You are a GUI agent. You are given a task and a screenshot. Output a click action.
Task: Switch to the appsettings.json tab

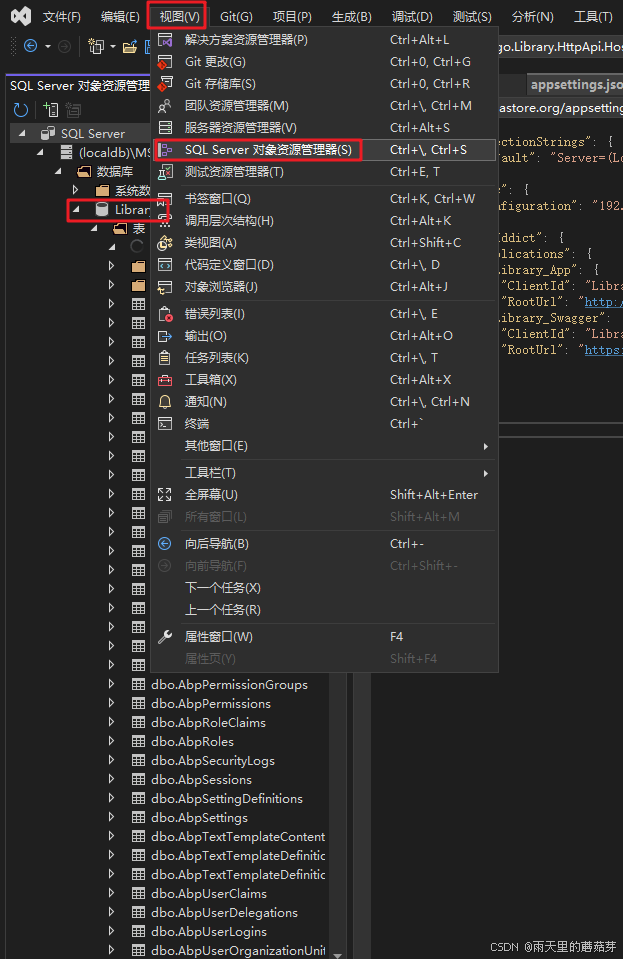click(x=575, y=84)
